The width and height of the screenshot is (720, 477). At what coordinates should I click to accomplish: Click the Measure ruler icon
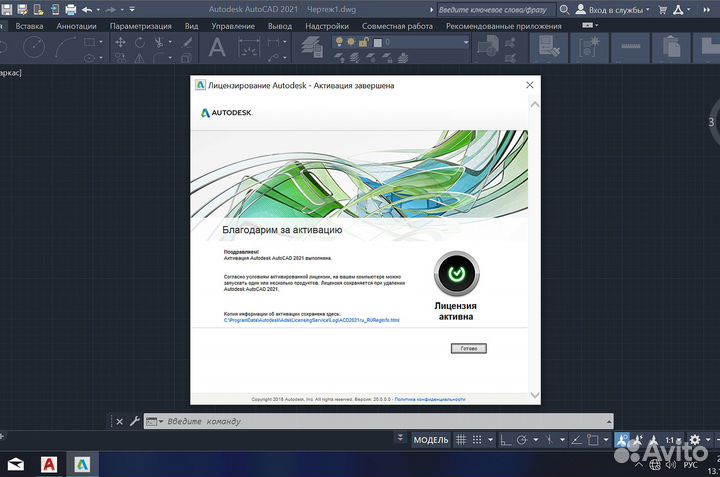pos(630,46)
